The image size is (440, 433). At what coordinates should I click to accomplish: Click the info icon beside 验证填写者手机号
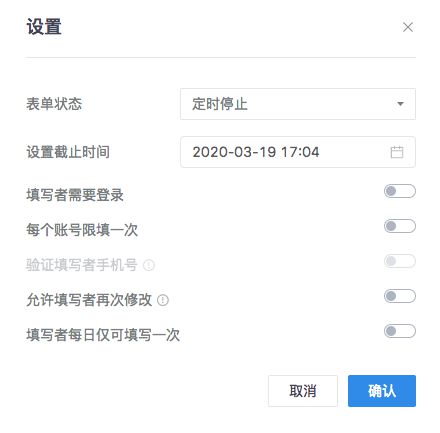point(149,265)
